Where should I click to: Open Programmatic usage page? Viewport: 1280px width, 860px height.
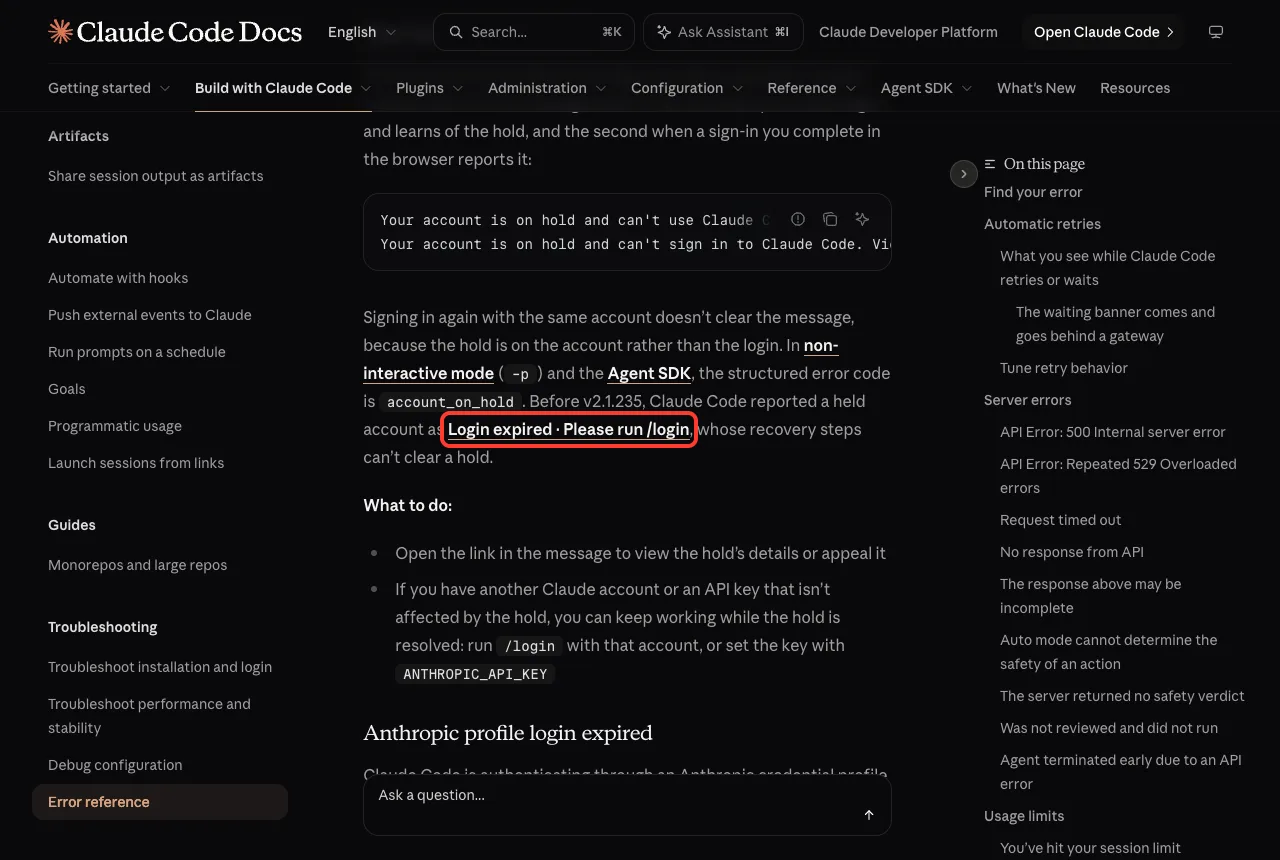click(x=115, y=426)
